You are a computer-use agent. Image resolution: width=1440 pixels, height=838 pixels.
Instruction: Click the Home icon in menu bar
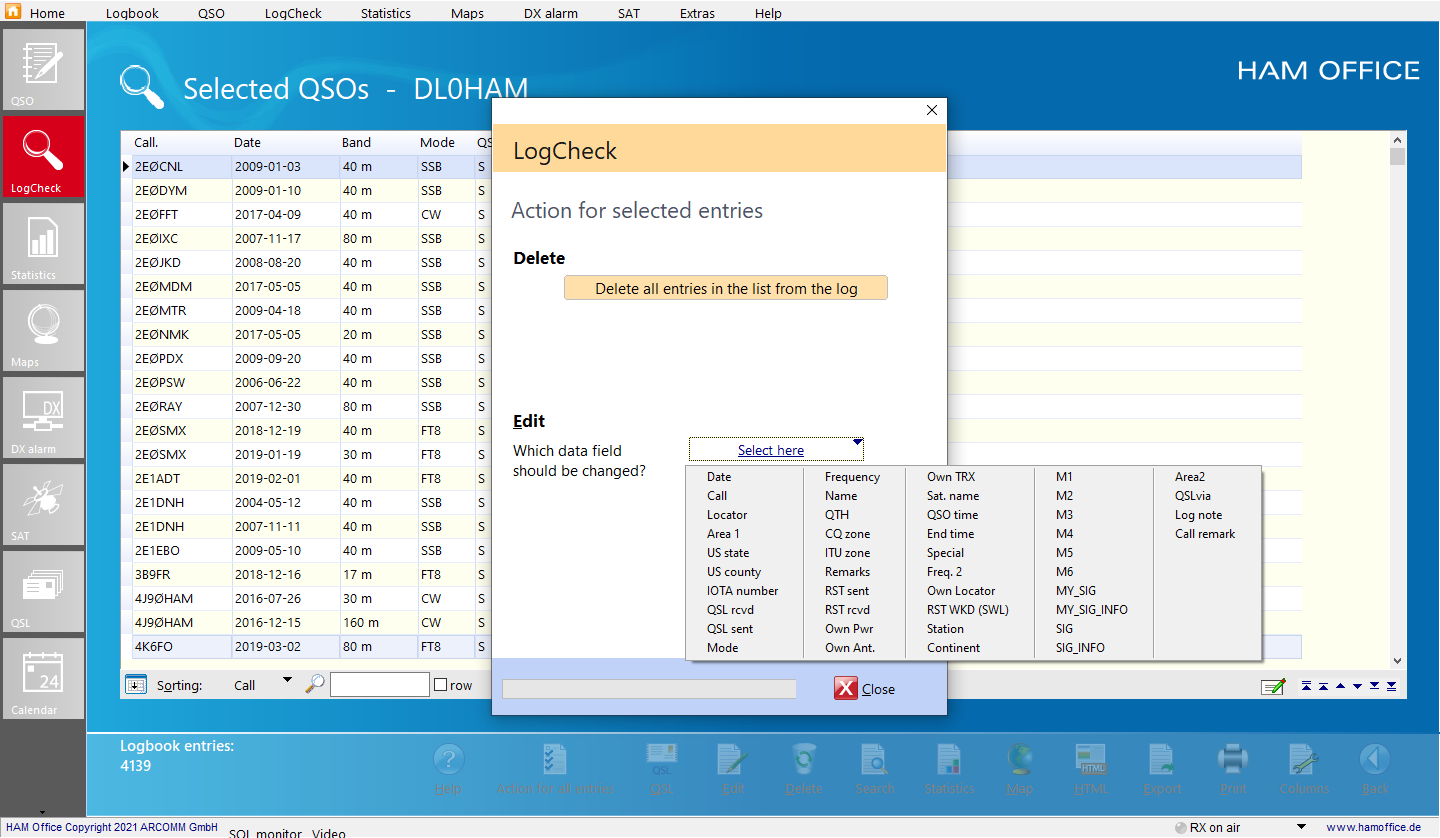click(x=13, y=12)
